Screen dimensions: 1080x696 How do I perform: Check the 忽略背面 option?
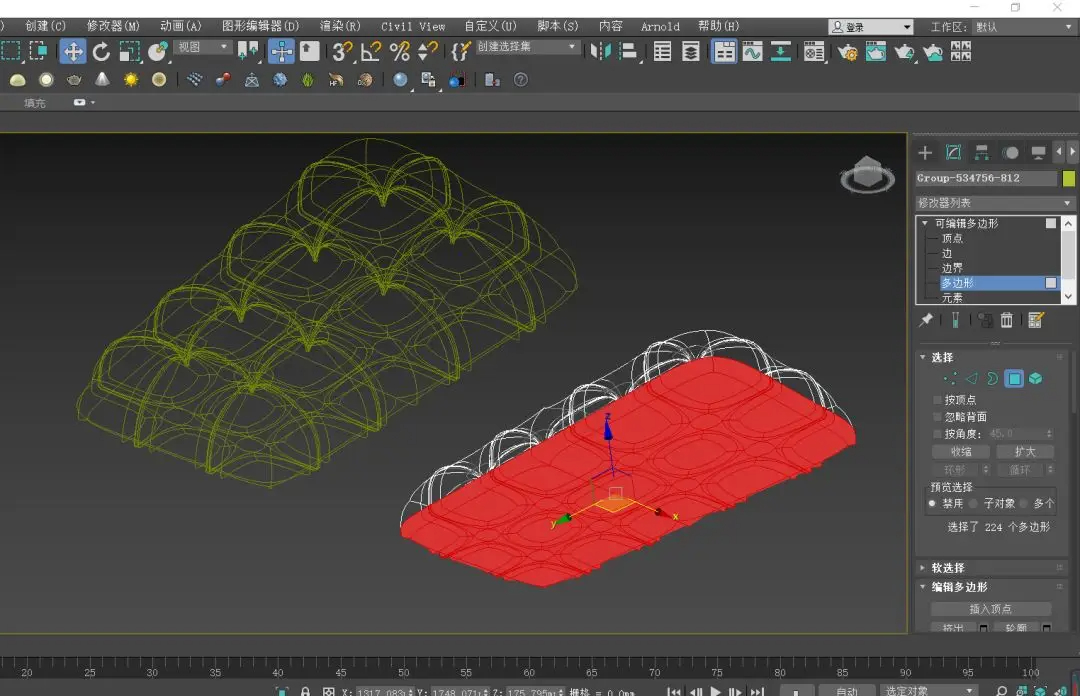pos(937,417)
